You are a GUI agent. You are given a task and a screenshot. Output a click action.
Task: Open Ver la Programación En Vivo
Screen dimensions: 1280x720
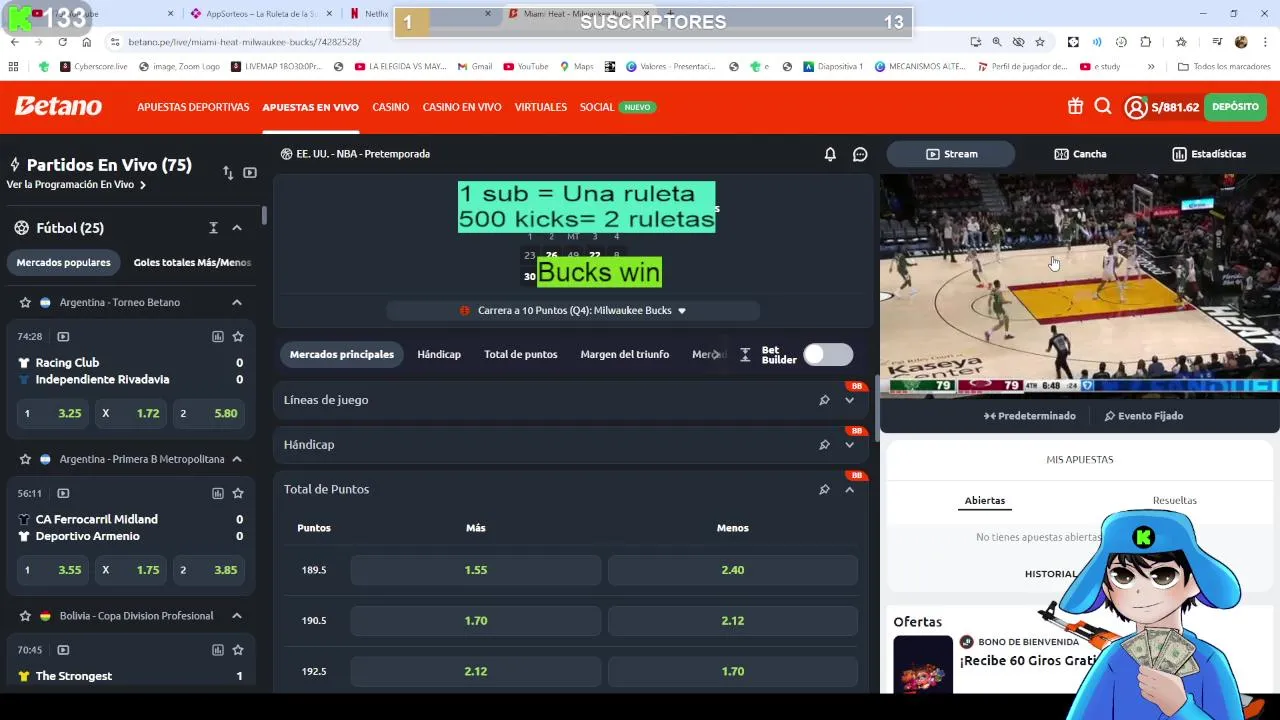coord(76,185)
